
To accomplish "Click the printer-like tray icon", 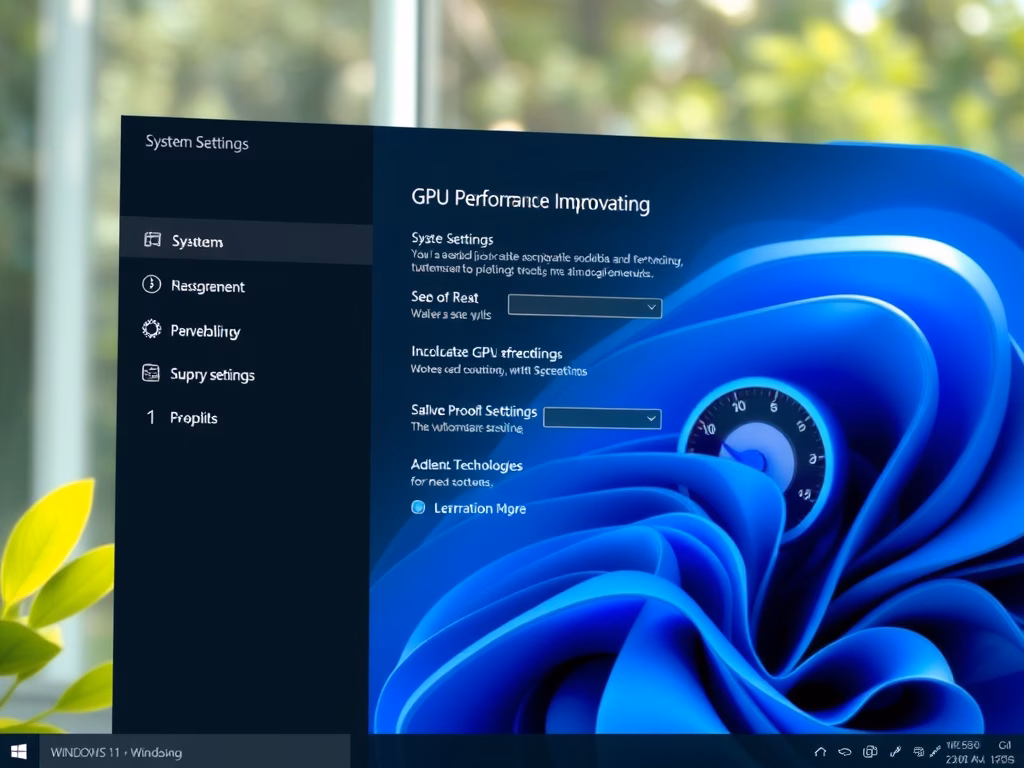I will (x=918, y=752).
